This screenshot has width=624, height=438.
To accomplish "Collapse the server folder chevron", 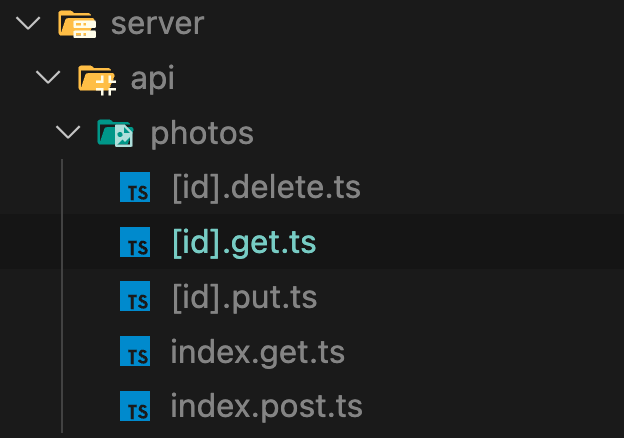I will (x=30, y=23).
